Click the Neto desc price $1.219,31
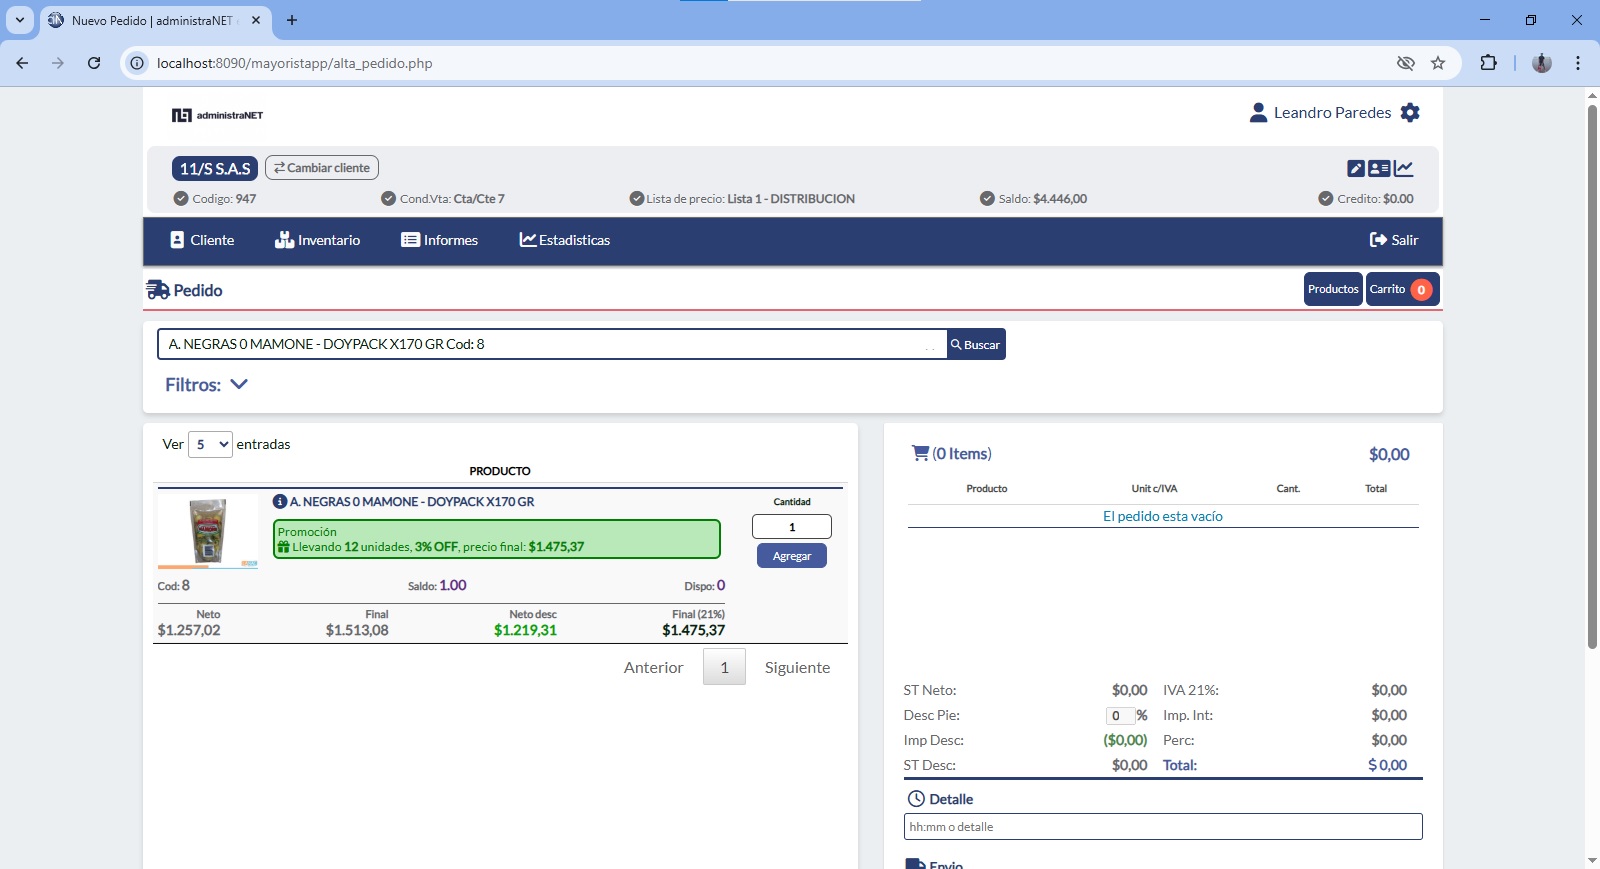Image resolution: width=1600 pixels, height=869 pixels. point(525,630)
